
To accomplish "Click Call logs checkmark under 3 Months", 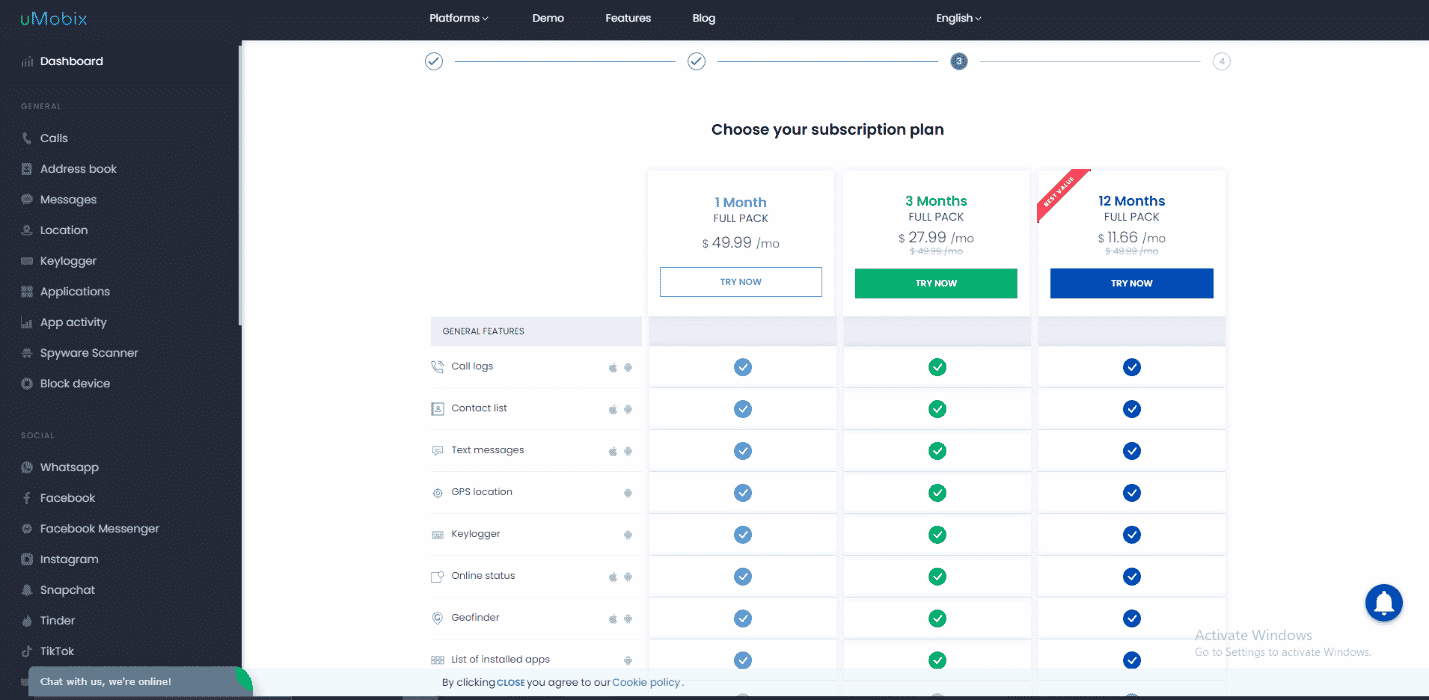I will pyautogui.click(x=937, y=367).
